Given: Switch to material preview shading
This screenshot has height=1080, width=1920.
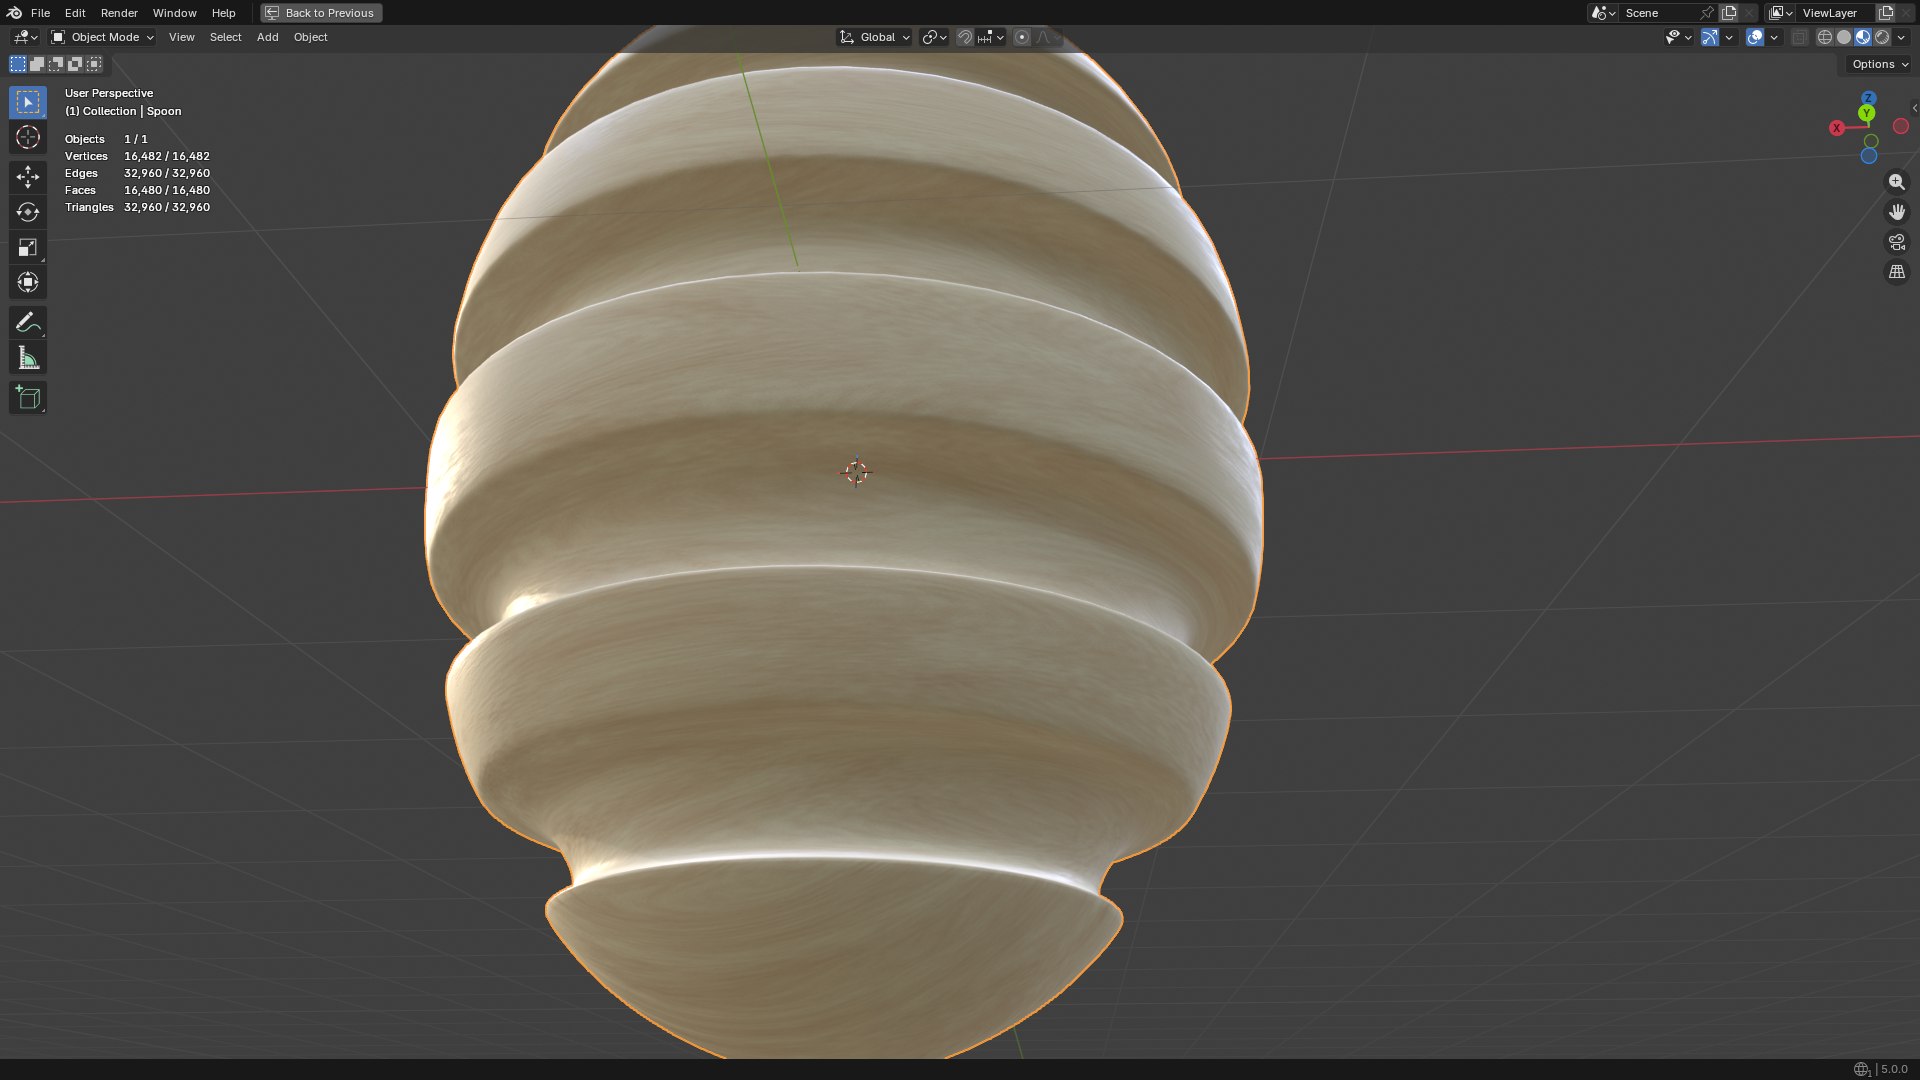Looking at the screenshot, I should coord(1863,37).
